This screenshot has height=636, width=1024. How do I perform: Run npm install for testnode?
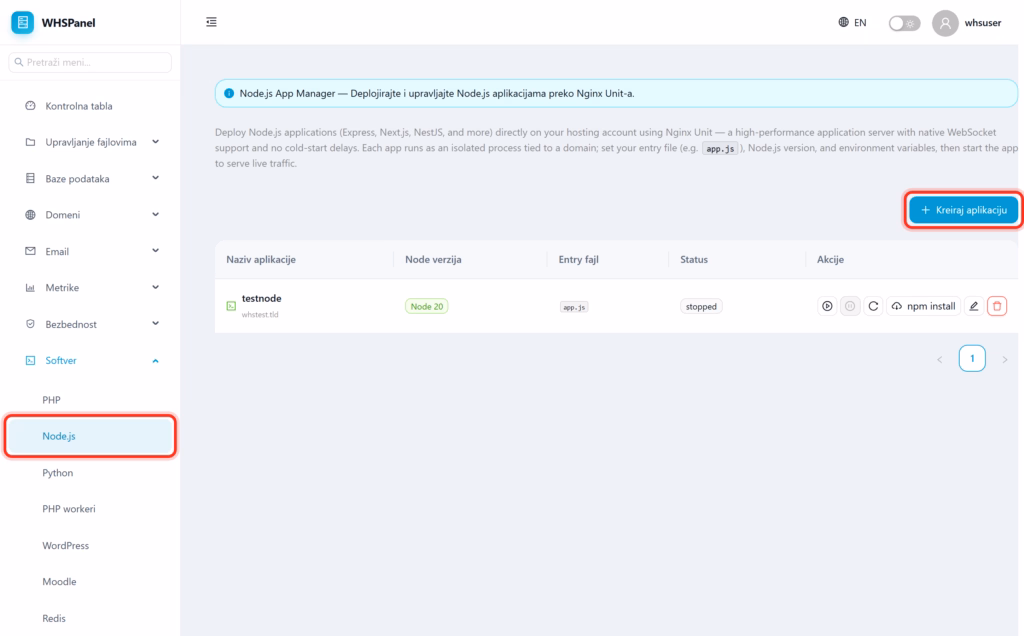click(x=923, y=306)
